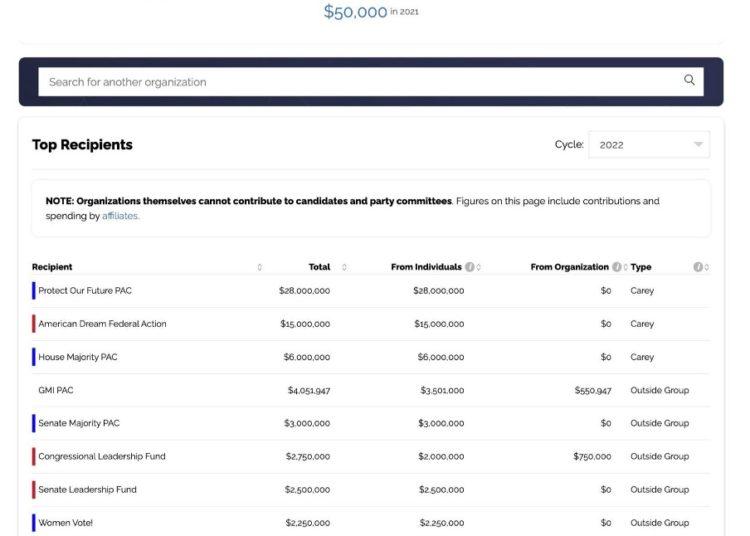Screen dimensions: 750x536
Task: Sort by Total column arrows
Action: [344, 267]
